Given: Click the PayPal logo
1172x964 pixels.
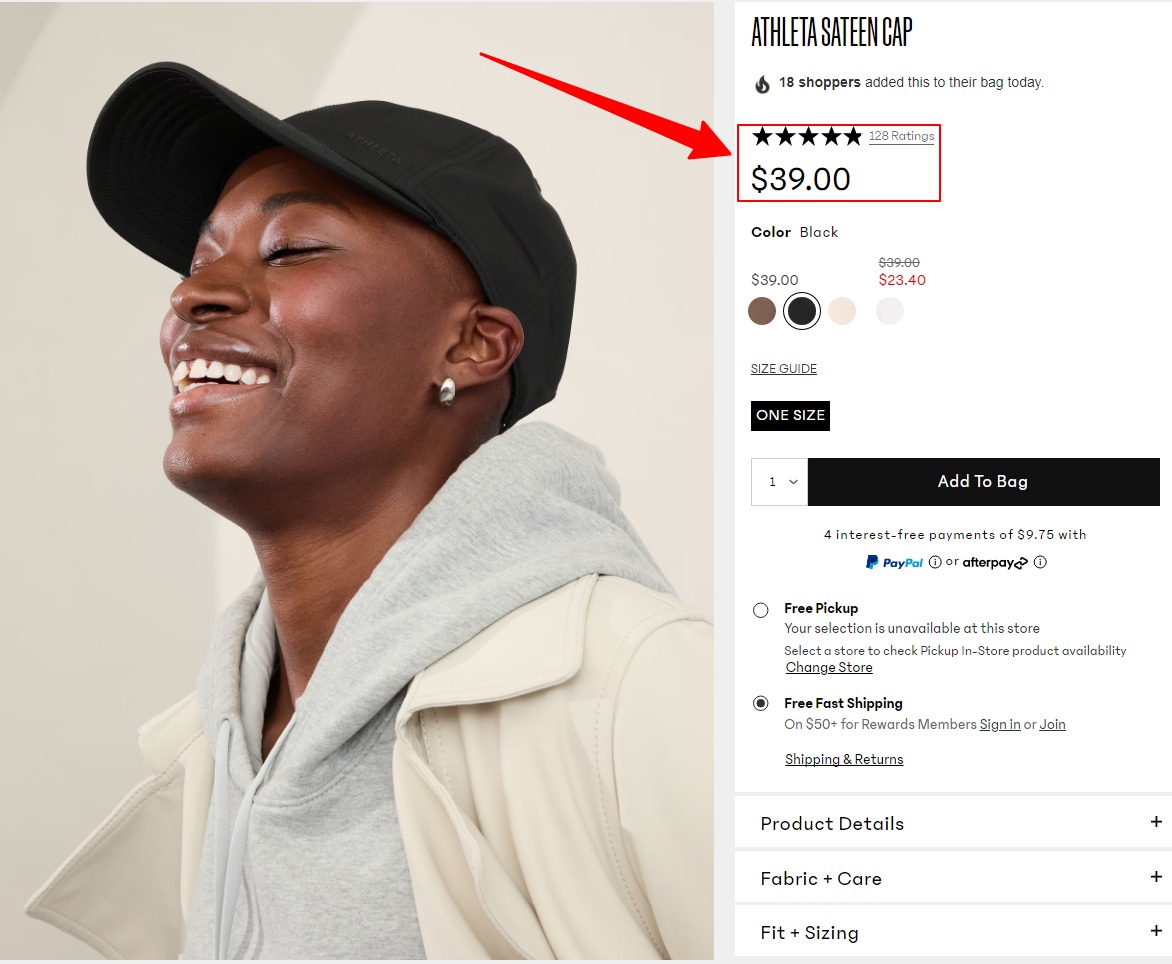Looking at the screenshot, I should click(x=895, y=563).
